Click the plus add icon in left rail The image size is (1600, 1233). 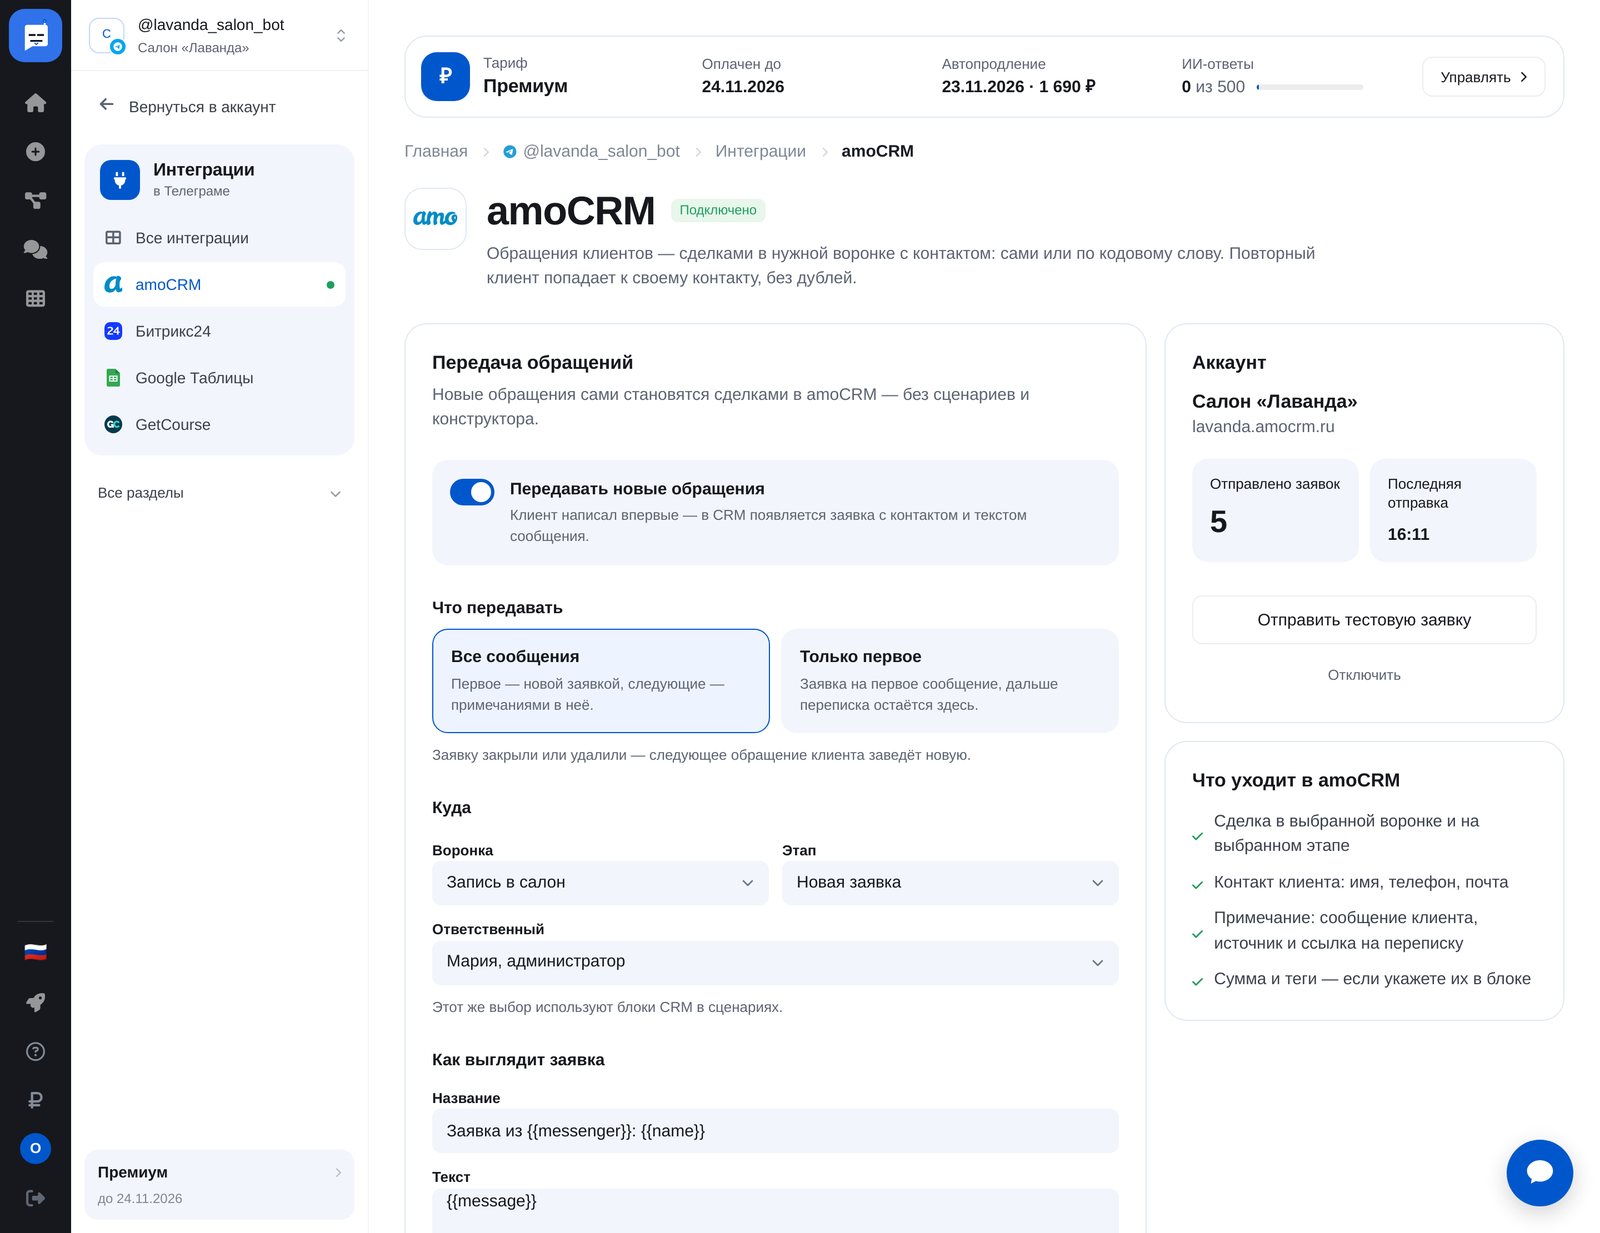[35, 152]
